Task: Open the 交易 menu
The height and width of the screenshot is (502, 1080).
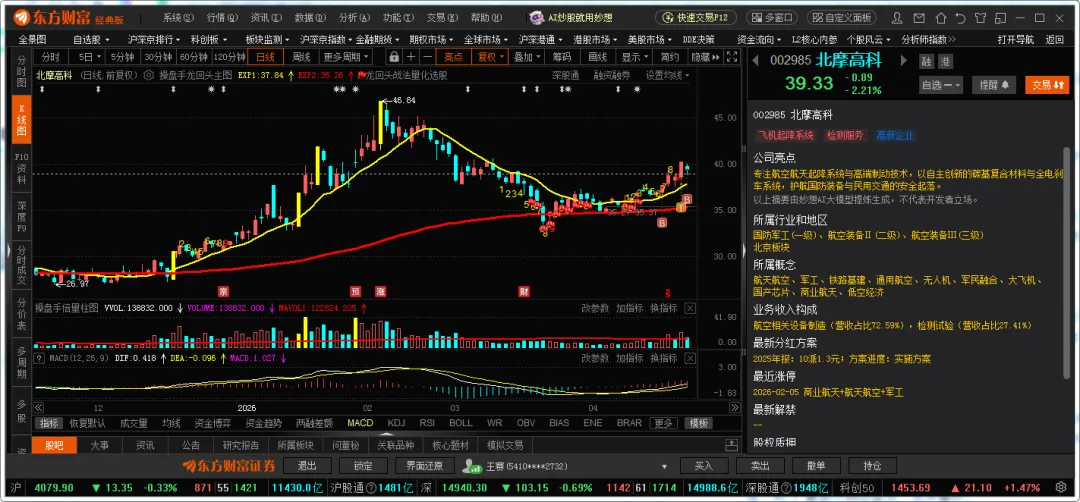Action: (441, 17)
